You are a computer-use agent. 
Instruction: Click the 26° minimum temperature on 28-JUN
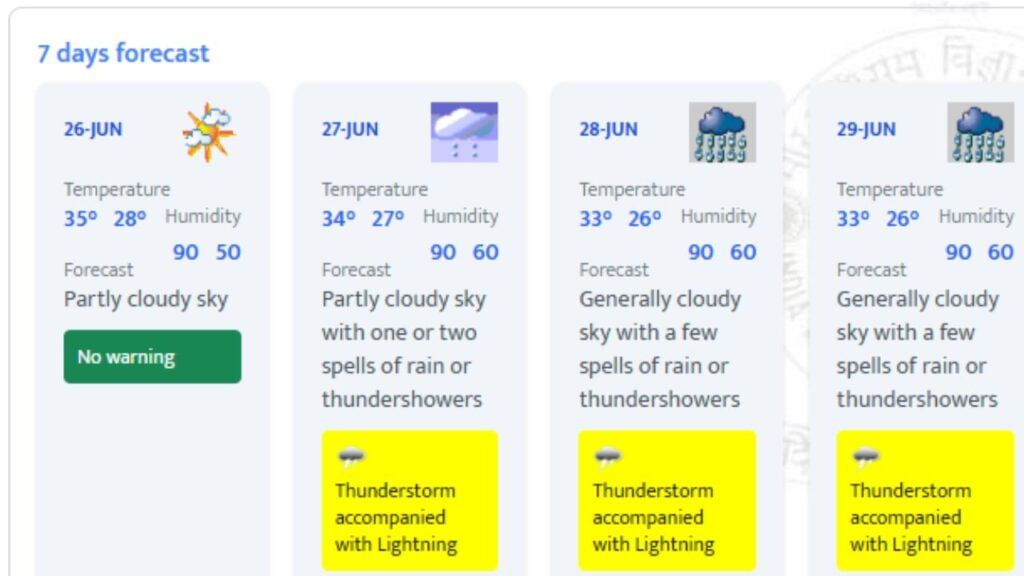pos(645,219)
